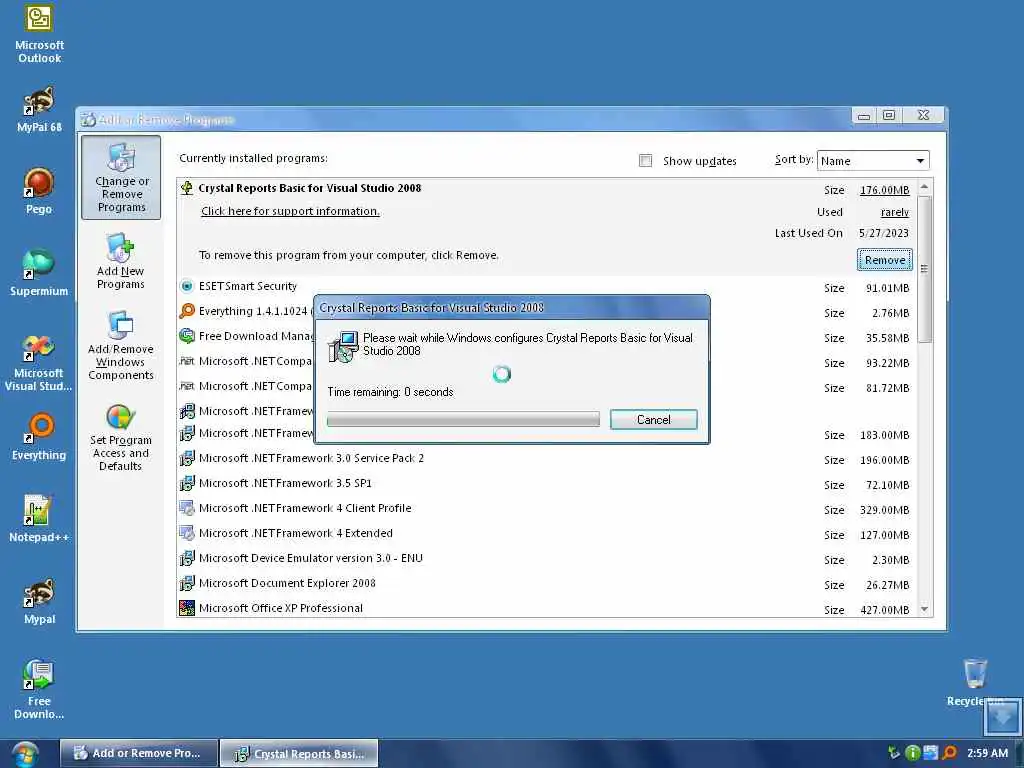Viewport: 1024px width, 768px height.
Task: Open the Recycle Bin on the desktop
Action: (975, 682)
